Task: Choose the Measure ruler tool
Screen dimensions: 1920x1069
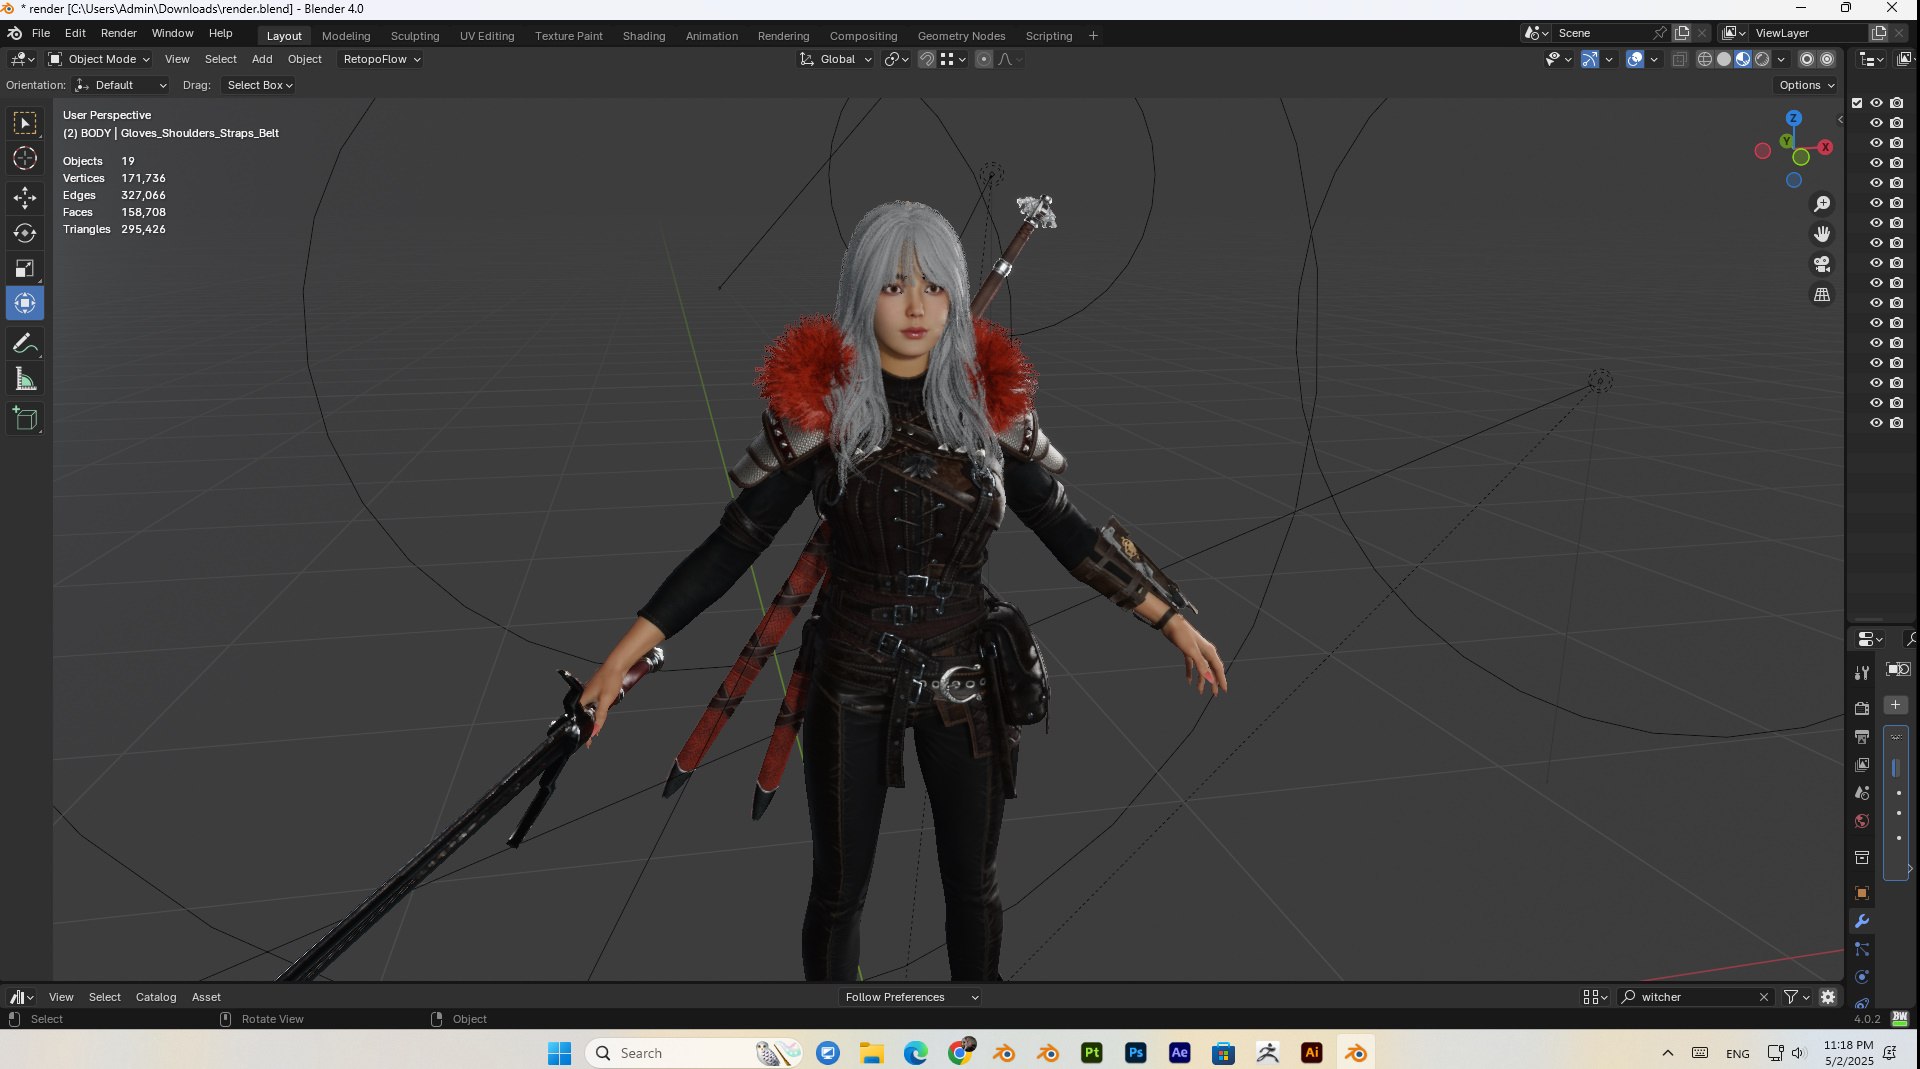Action: (x=25, y=379)
